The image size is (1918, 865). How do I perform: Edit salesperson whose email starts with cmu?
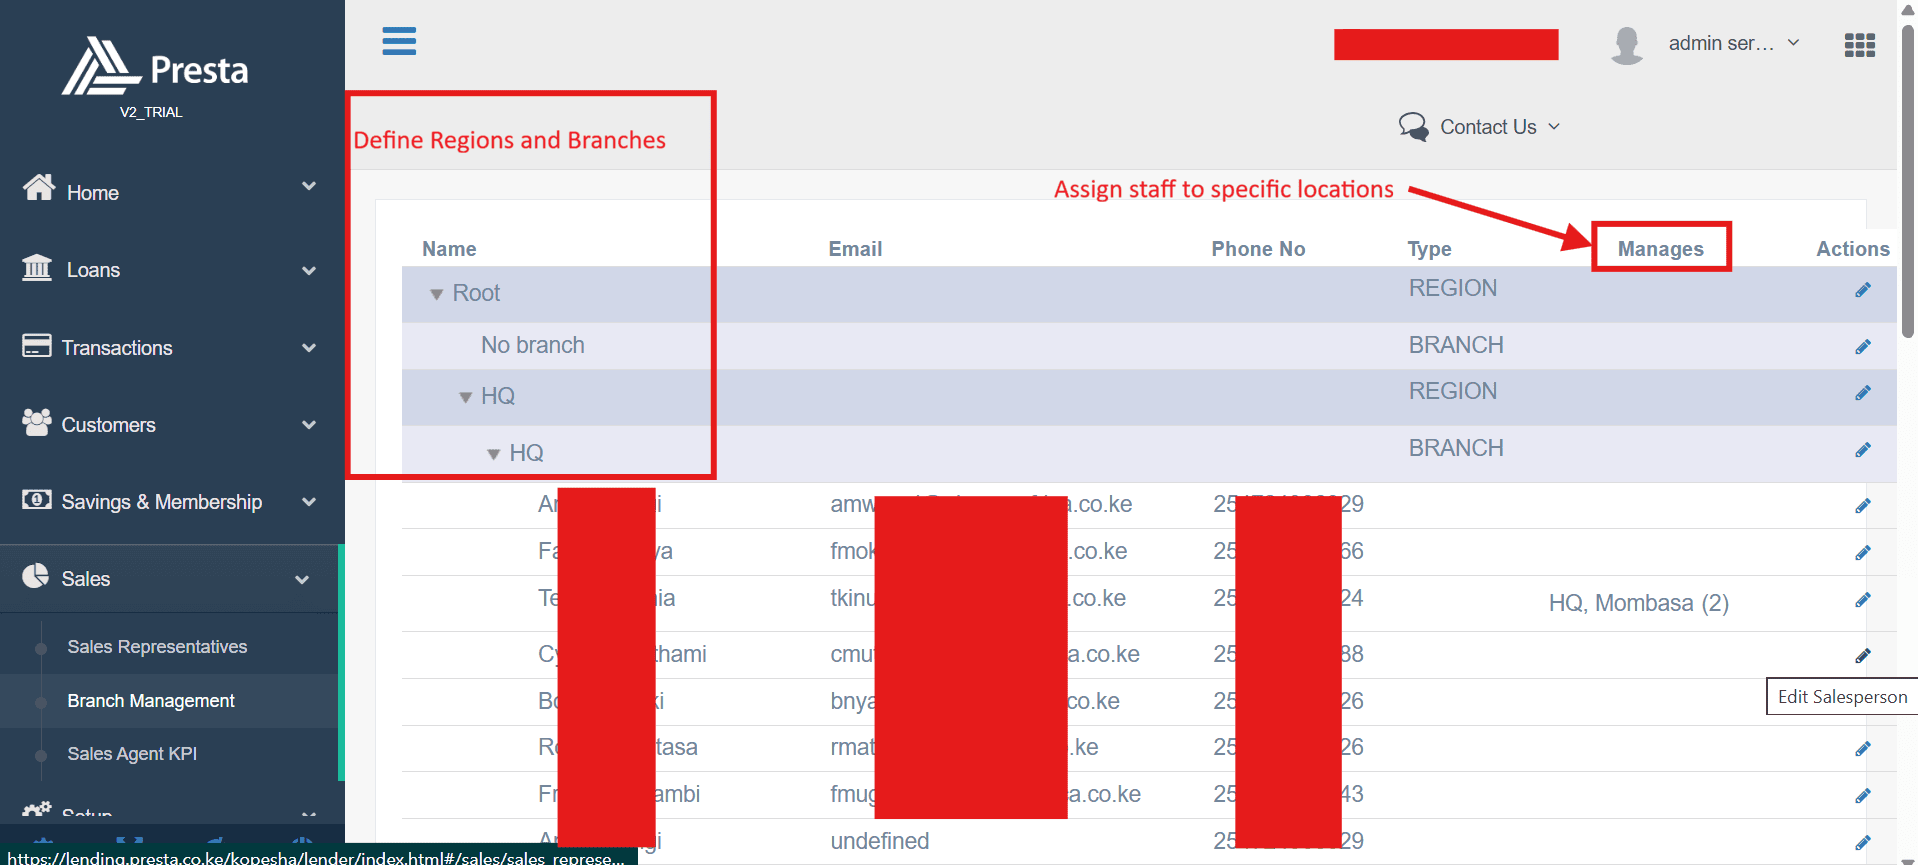pyautogui.click(x=1862, y=656)
